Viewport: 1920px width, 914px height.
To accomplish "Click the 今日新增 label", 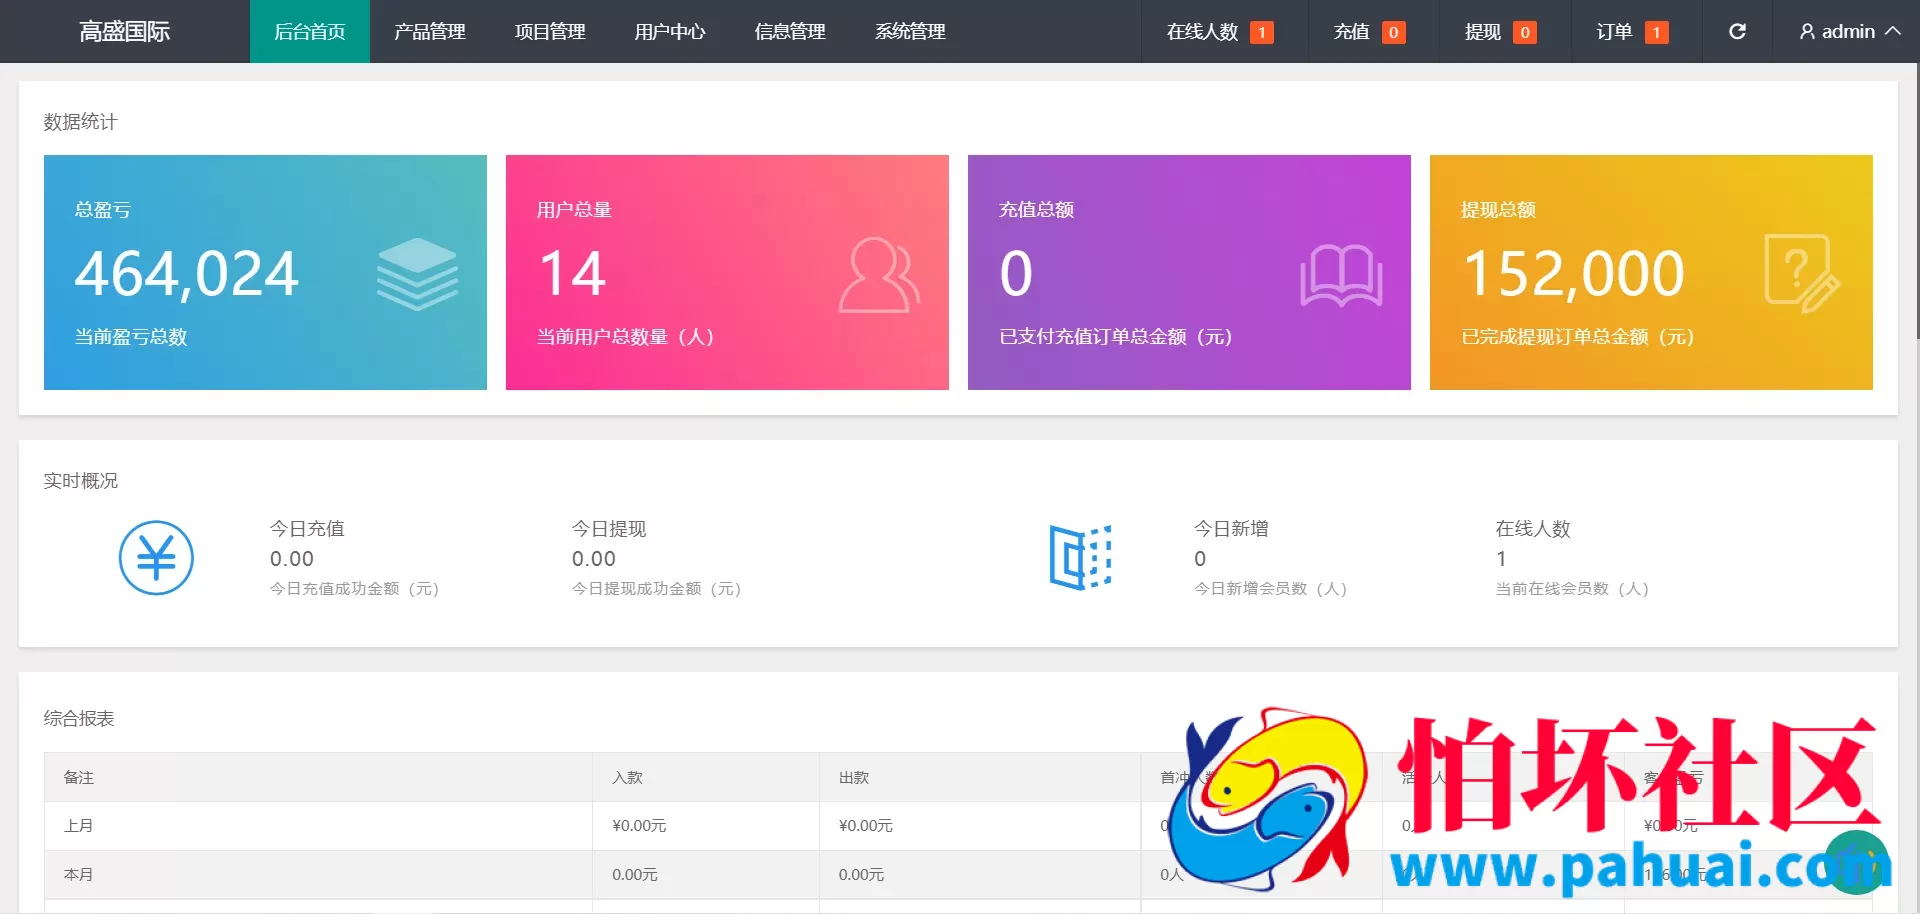I will pyautogui.click(x=1231, y=528).
